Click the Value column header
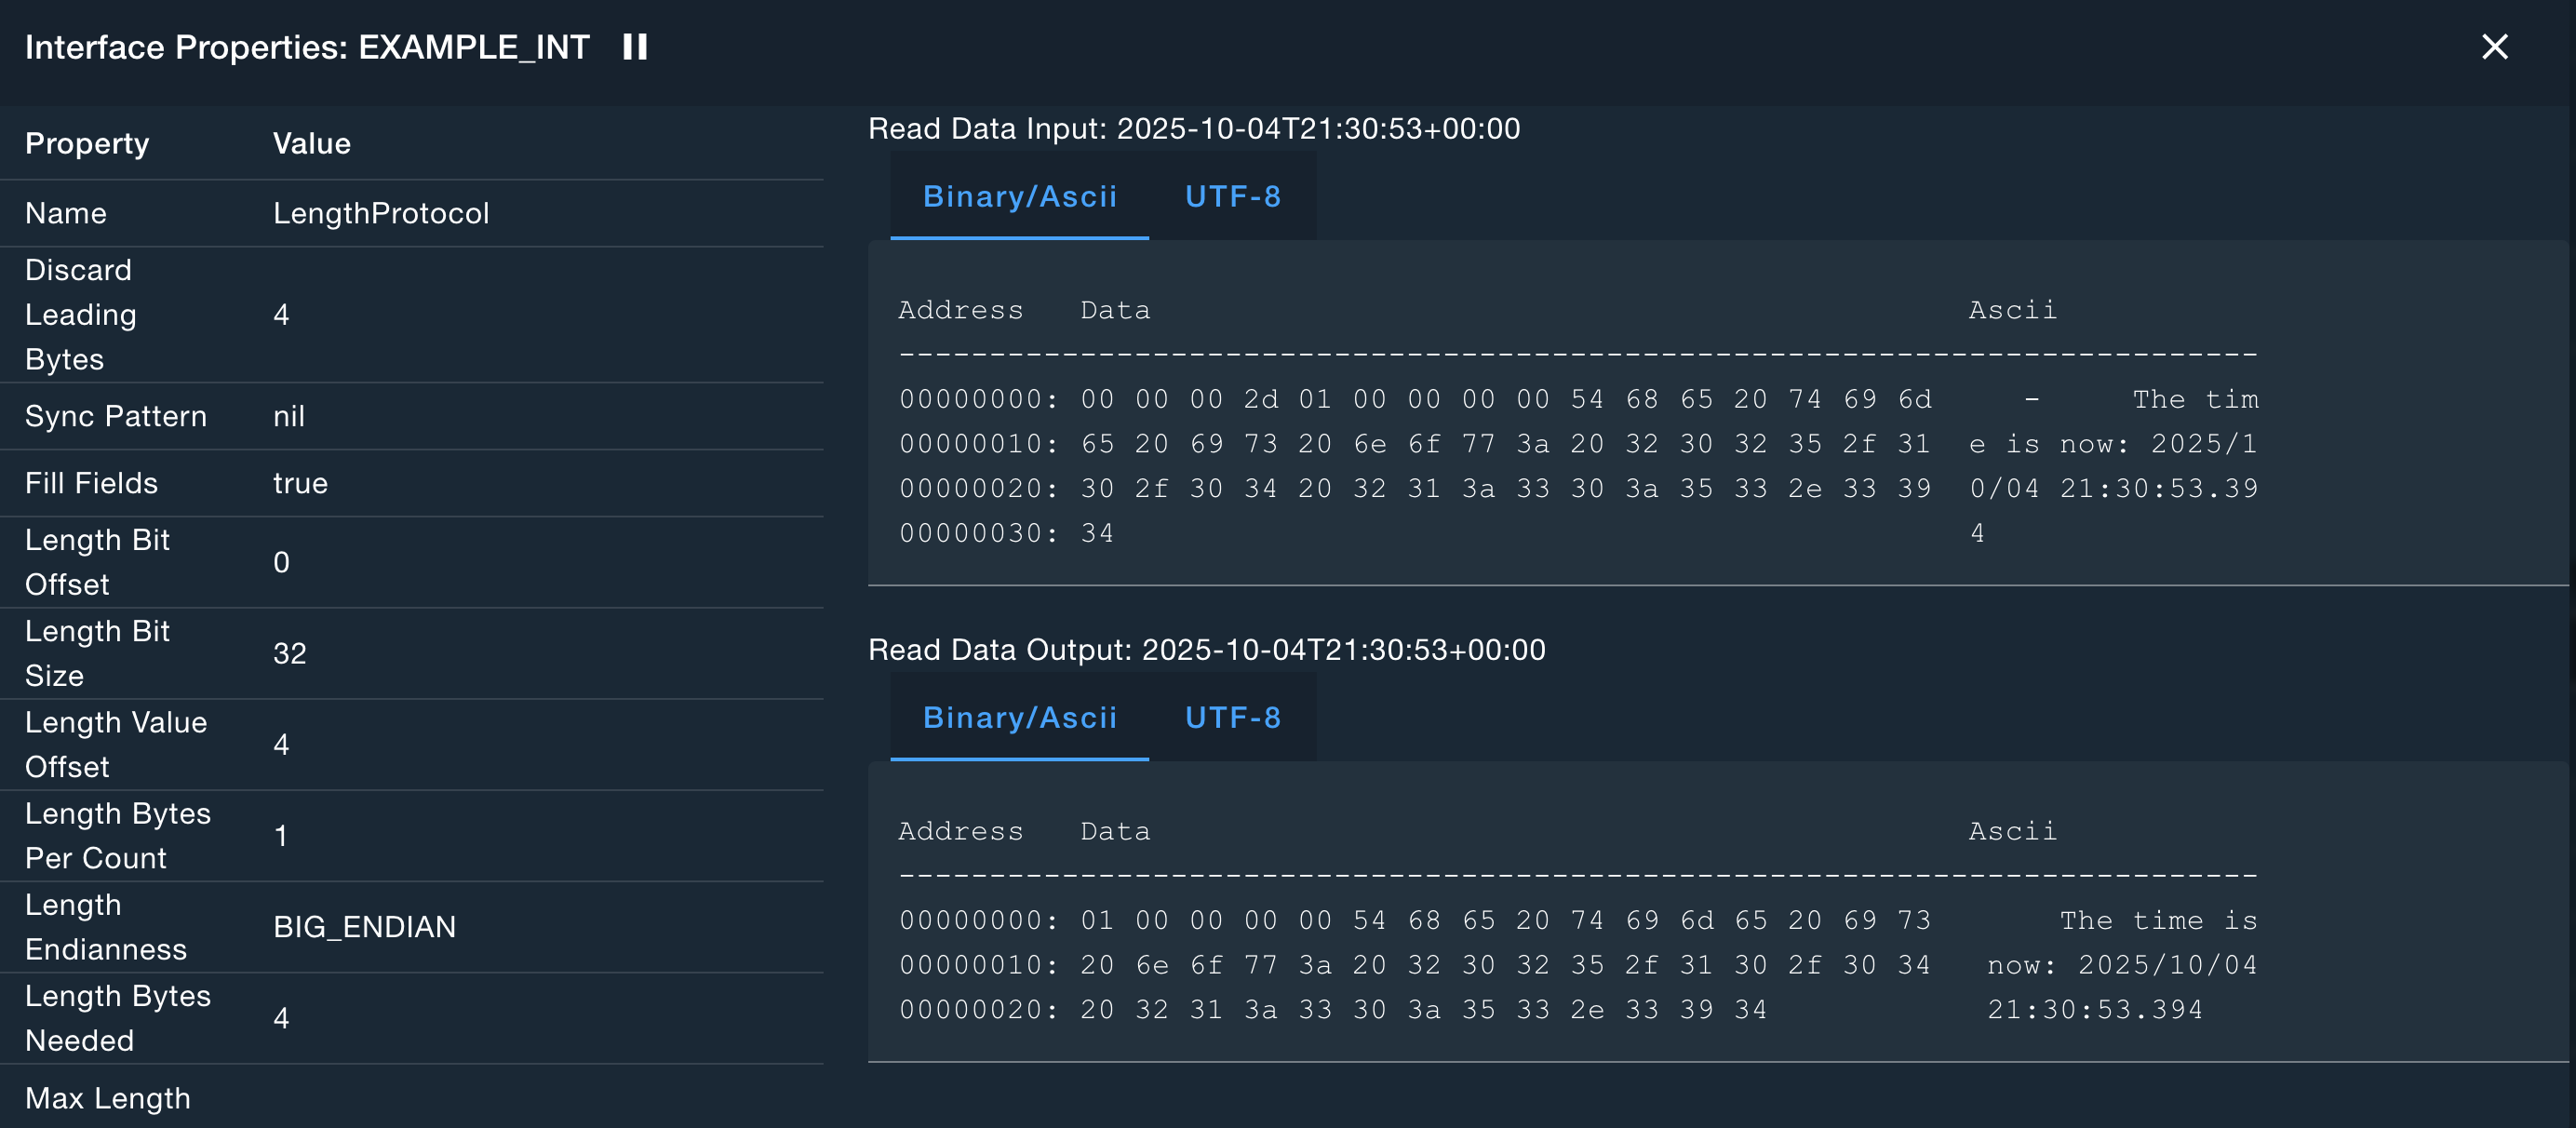Viewport: 2576px width, 1128px height. coord(311,143)
